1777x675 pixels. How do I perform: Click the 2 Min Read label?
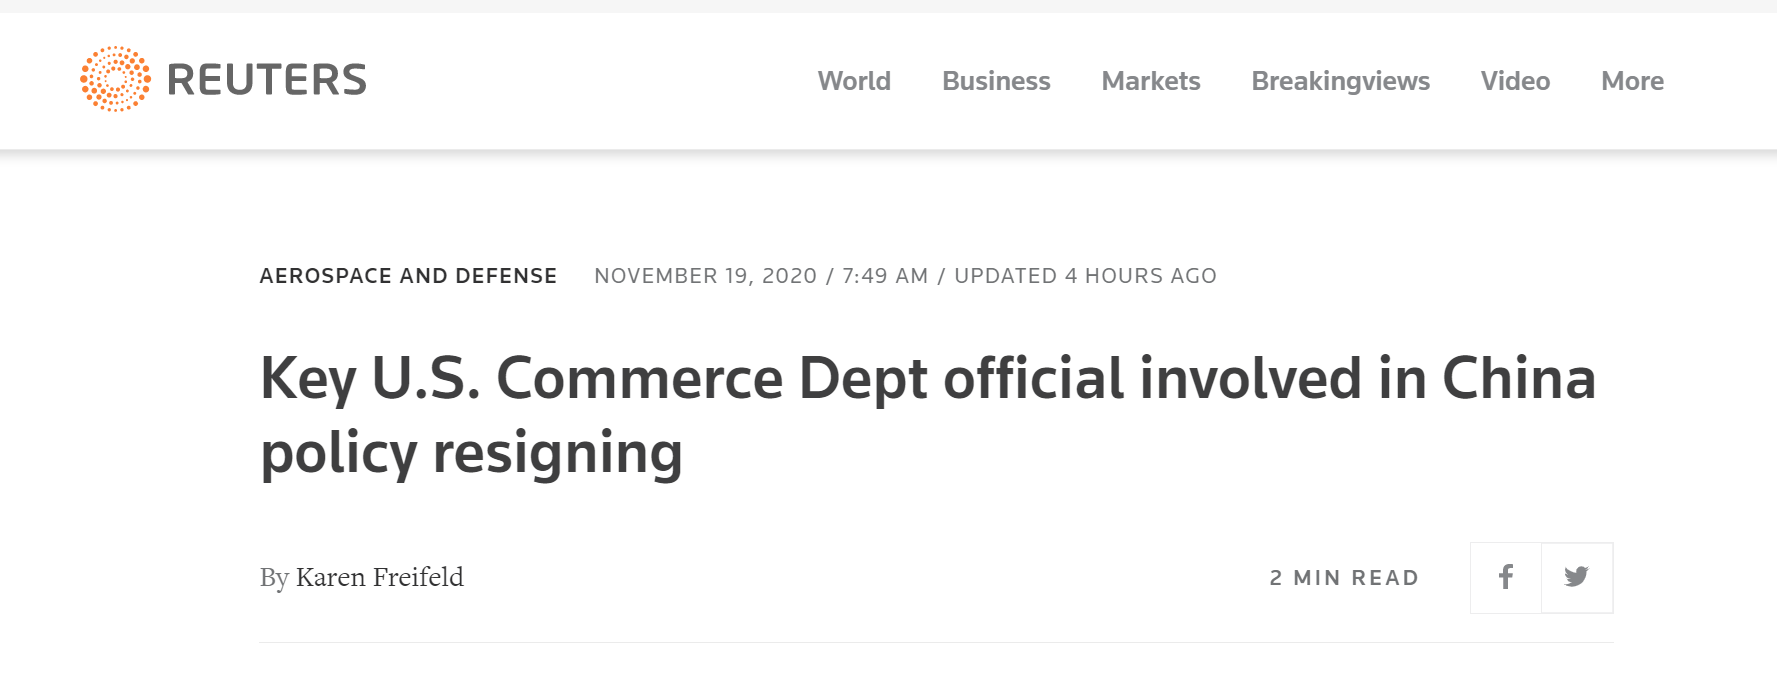coord(1344,578)
